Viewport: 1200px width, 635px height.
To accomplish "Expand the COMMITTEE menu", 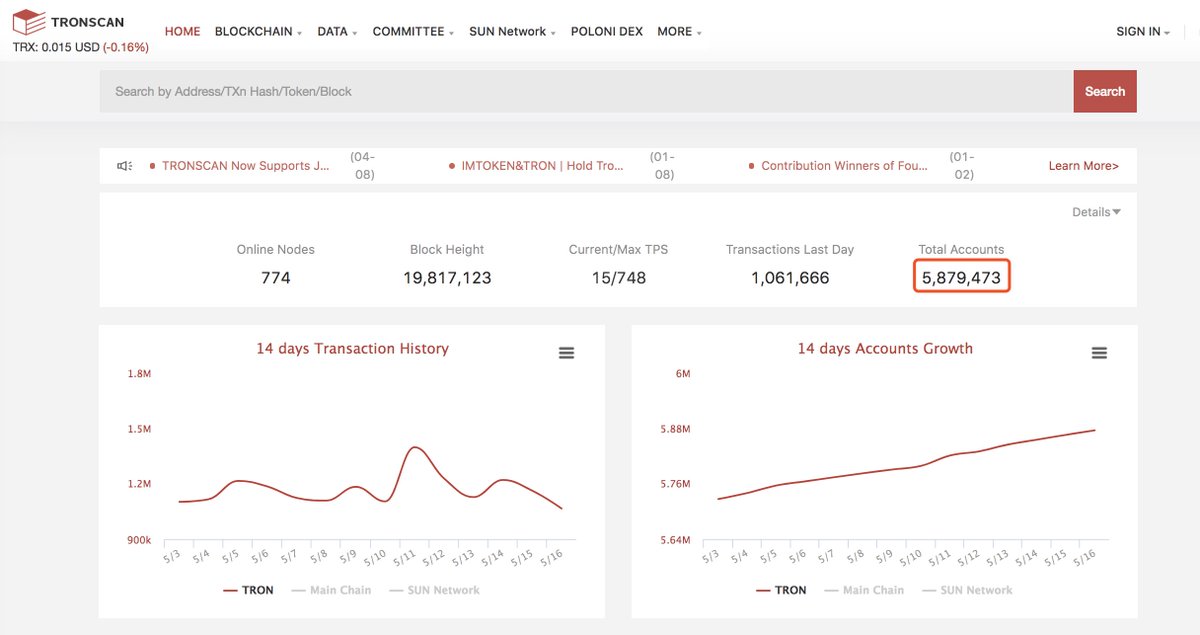I will tap(413, 31).
